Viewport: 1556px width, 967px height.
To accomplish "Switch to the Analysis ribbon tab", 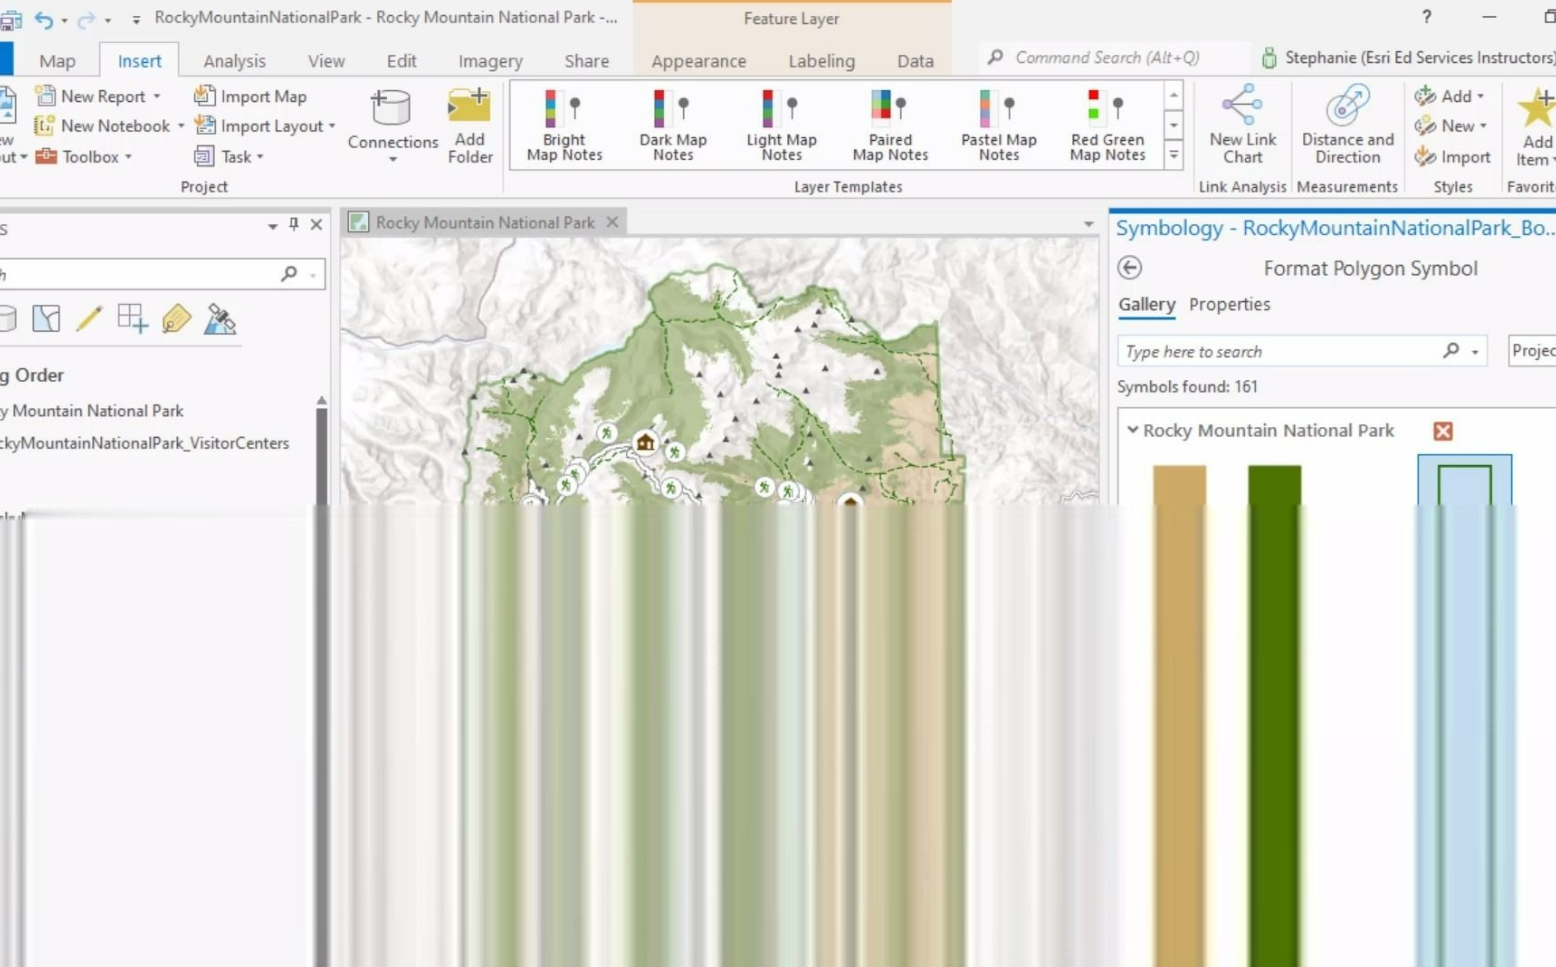I will [x=234, y=61].
